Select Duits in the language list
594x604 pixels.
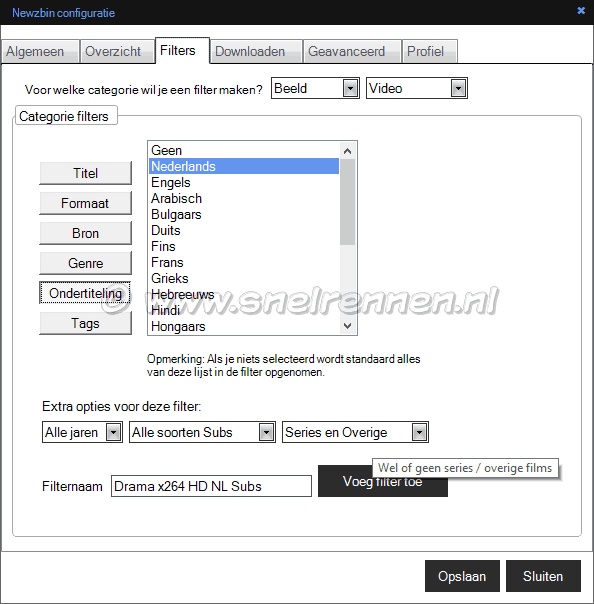tap(244, 230)
